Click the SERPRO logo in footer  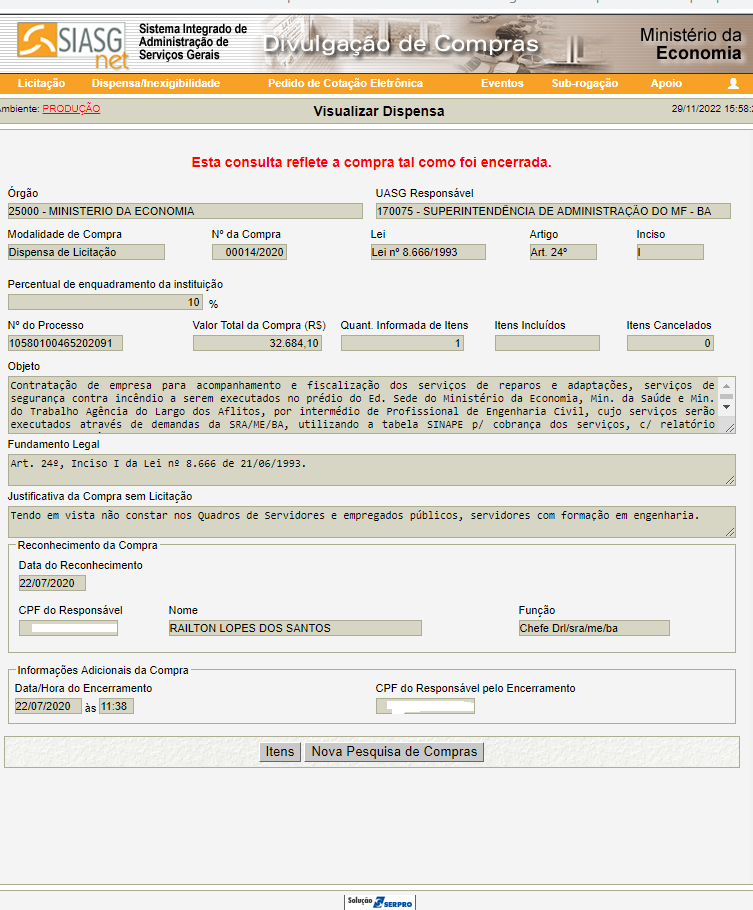point(379,901)
